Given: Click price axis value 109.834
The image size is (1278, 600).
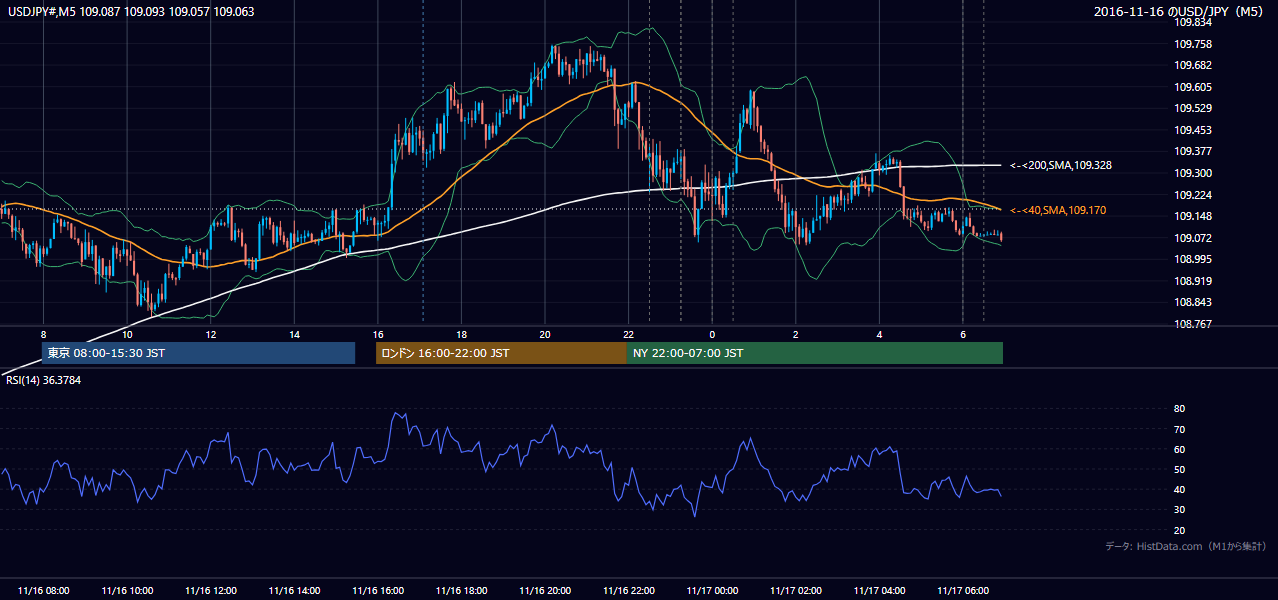Looking at the screenshot, I should 1193,22.
